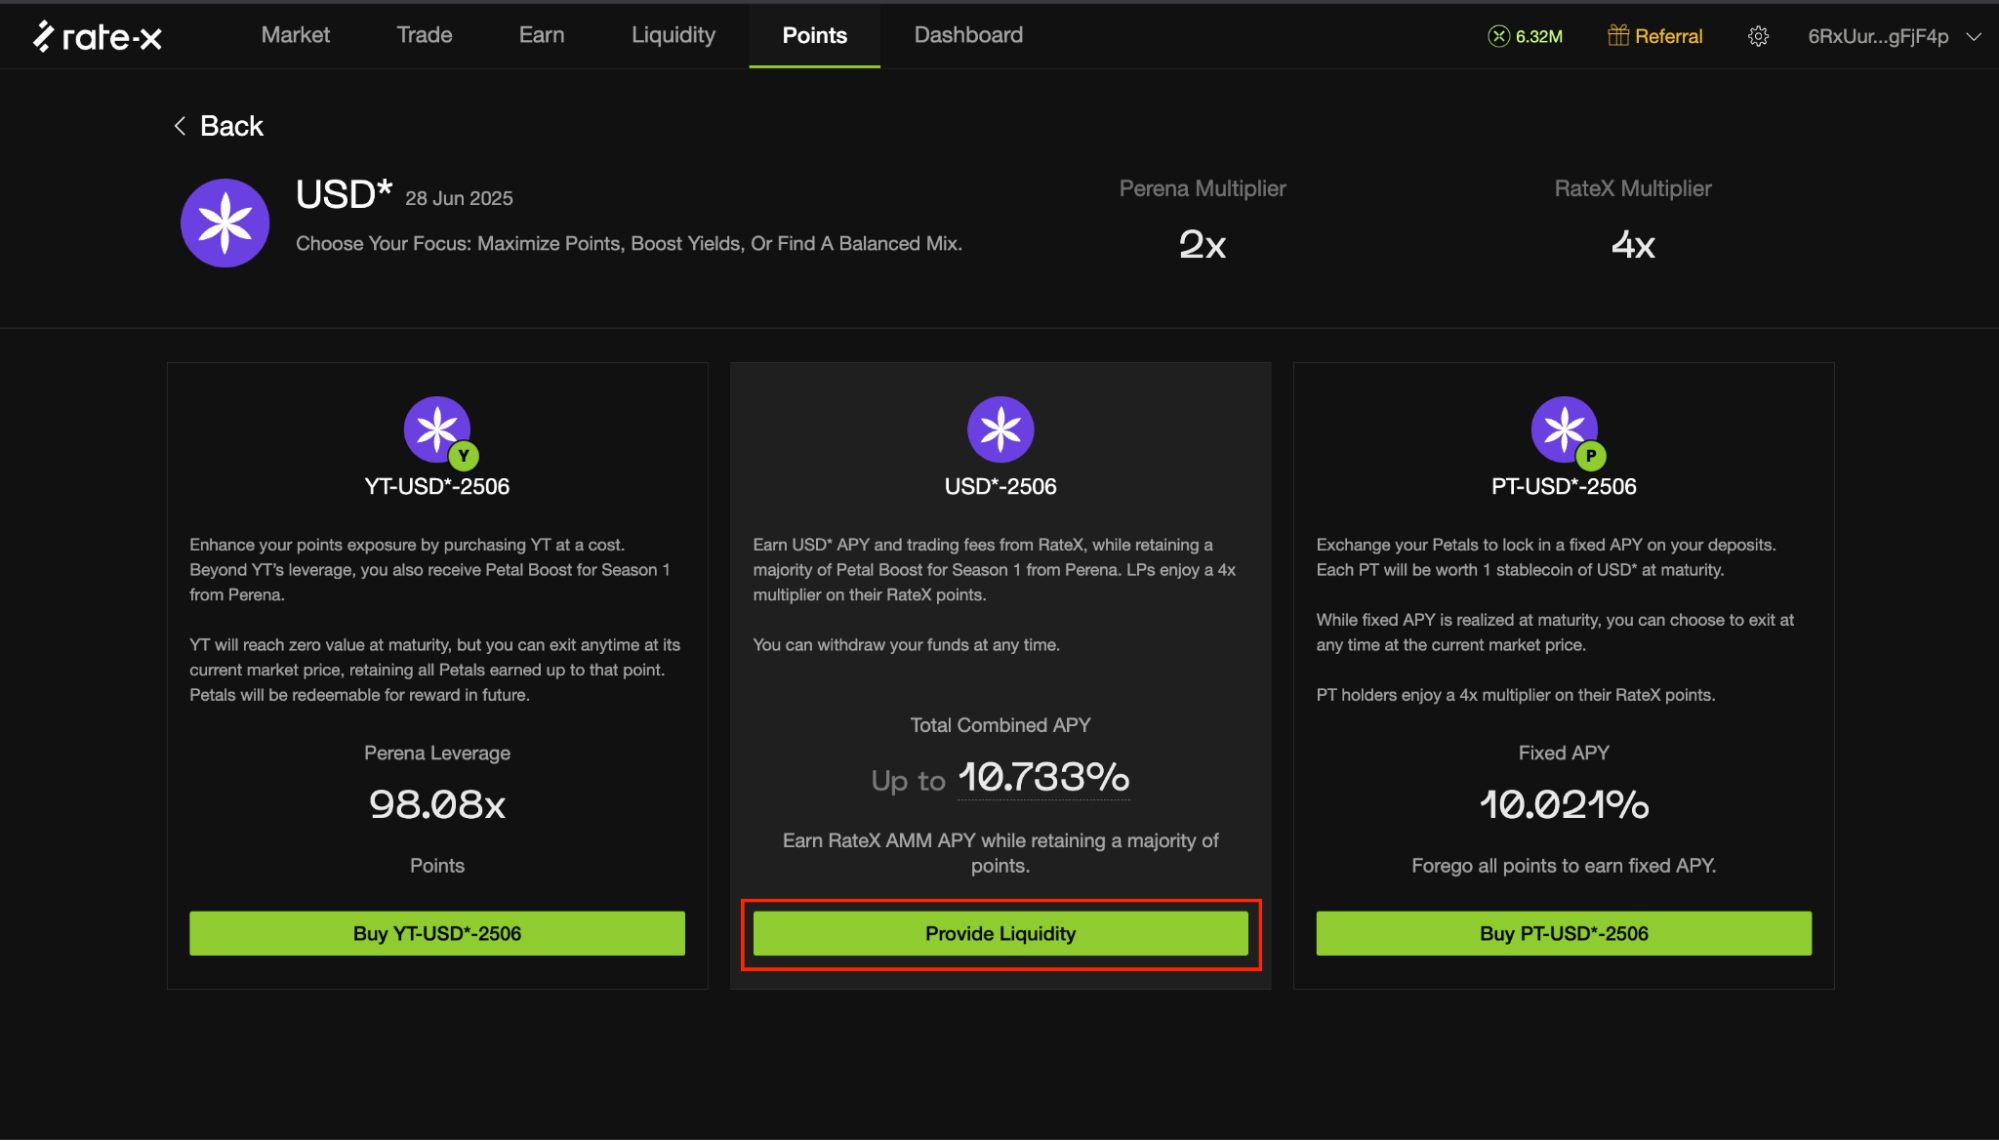
Task: Click the Total Combined APY label
Action: point(1000,725)
